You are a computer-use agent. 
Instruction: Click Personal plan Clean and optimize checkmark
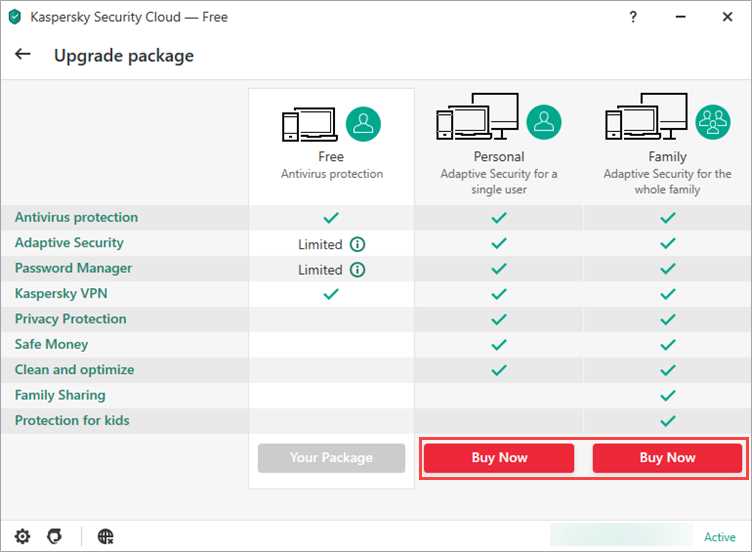click(x=499, y=370)
